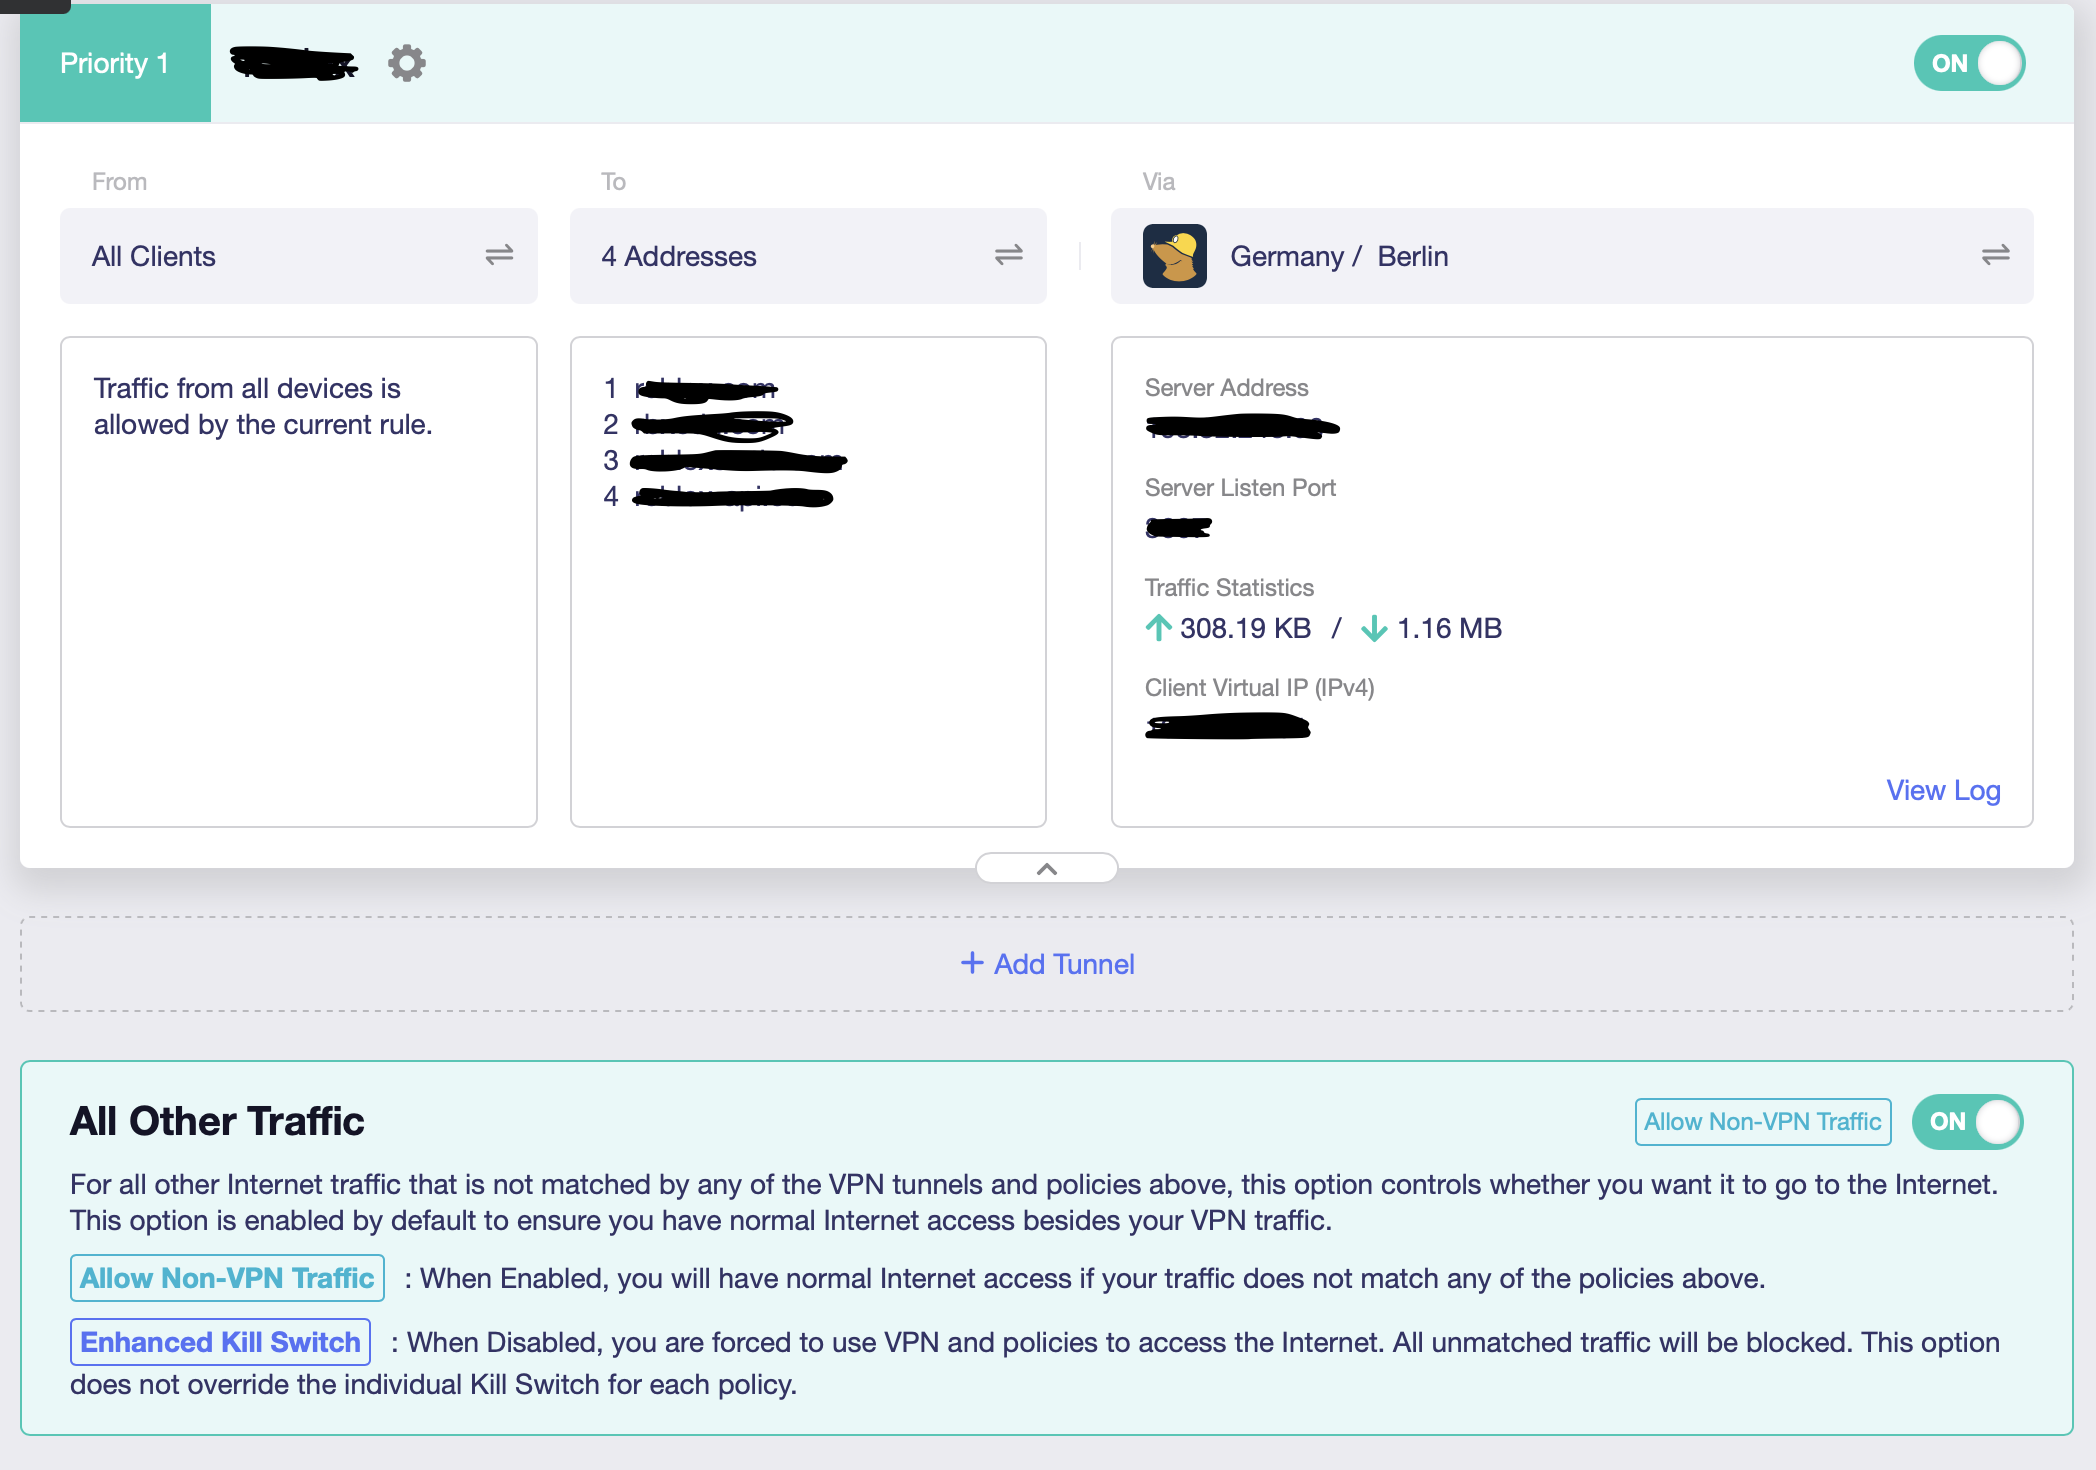Click Add Tunnel button

1064,964
